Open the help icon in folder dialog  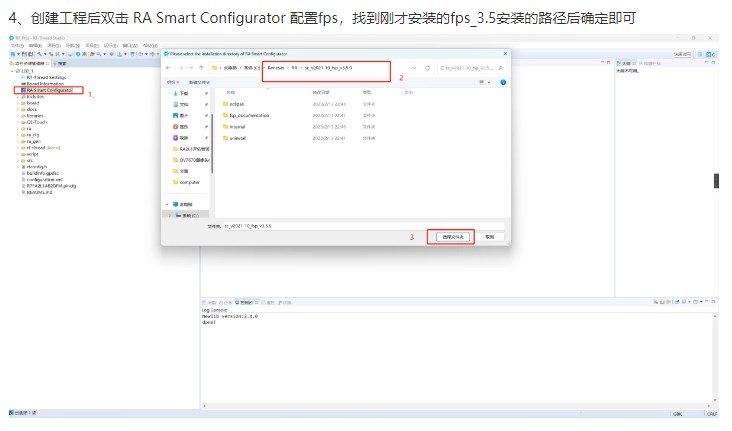click(503, 82)
